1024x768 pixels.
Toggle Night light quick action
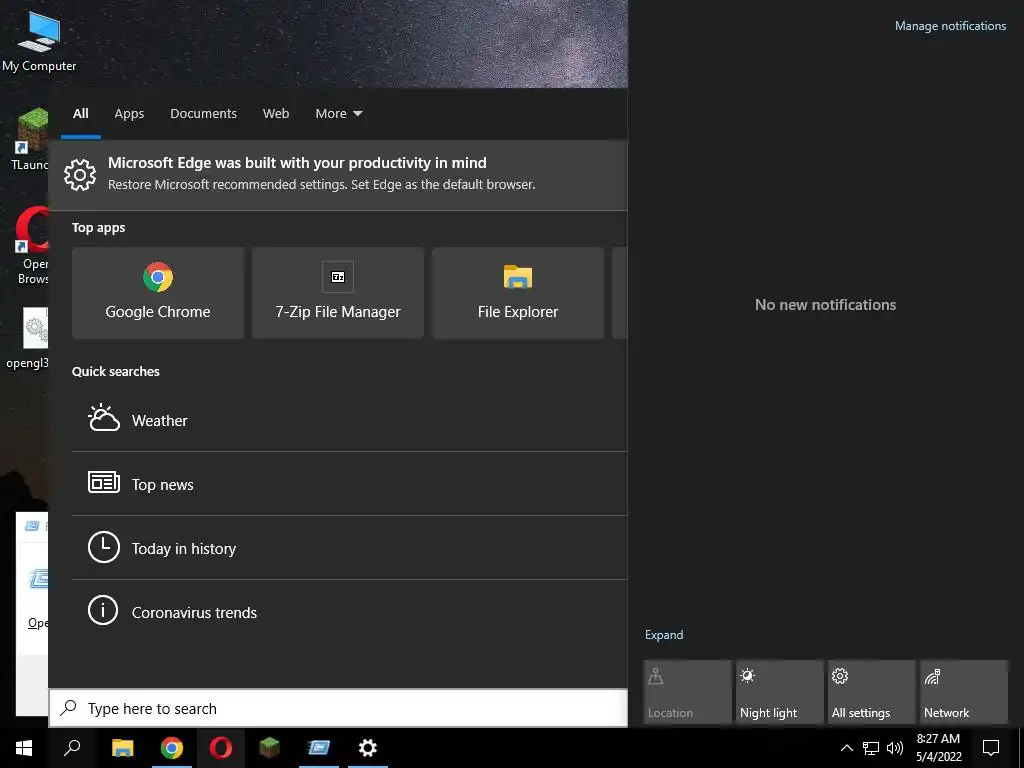779,692
